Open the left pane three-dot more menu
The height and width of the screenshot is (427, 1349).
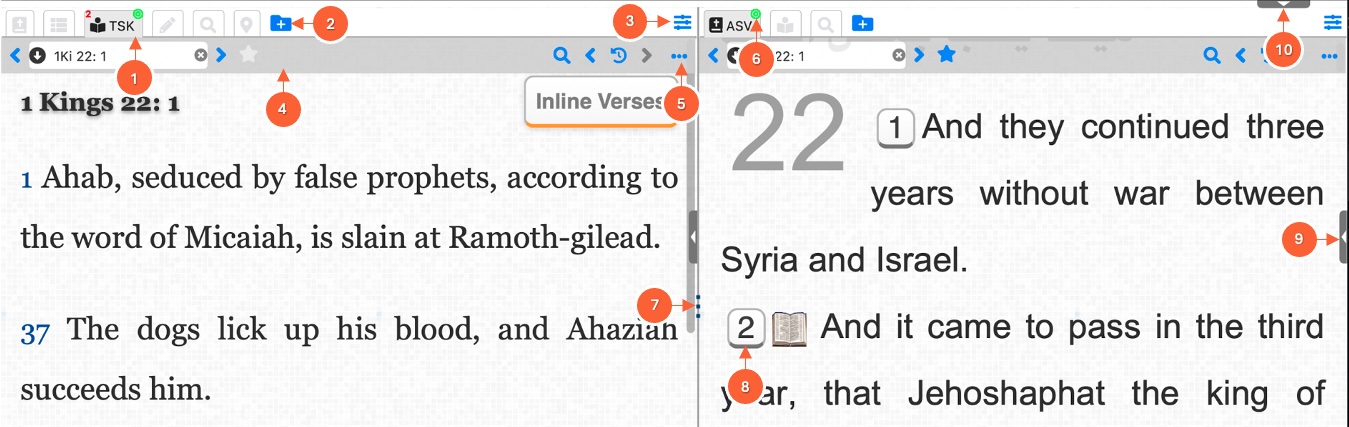pos(680,56)
